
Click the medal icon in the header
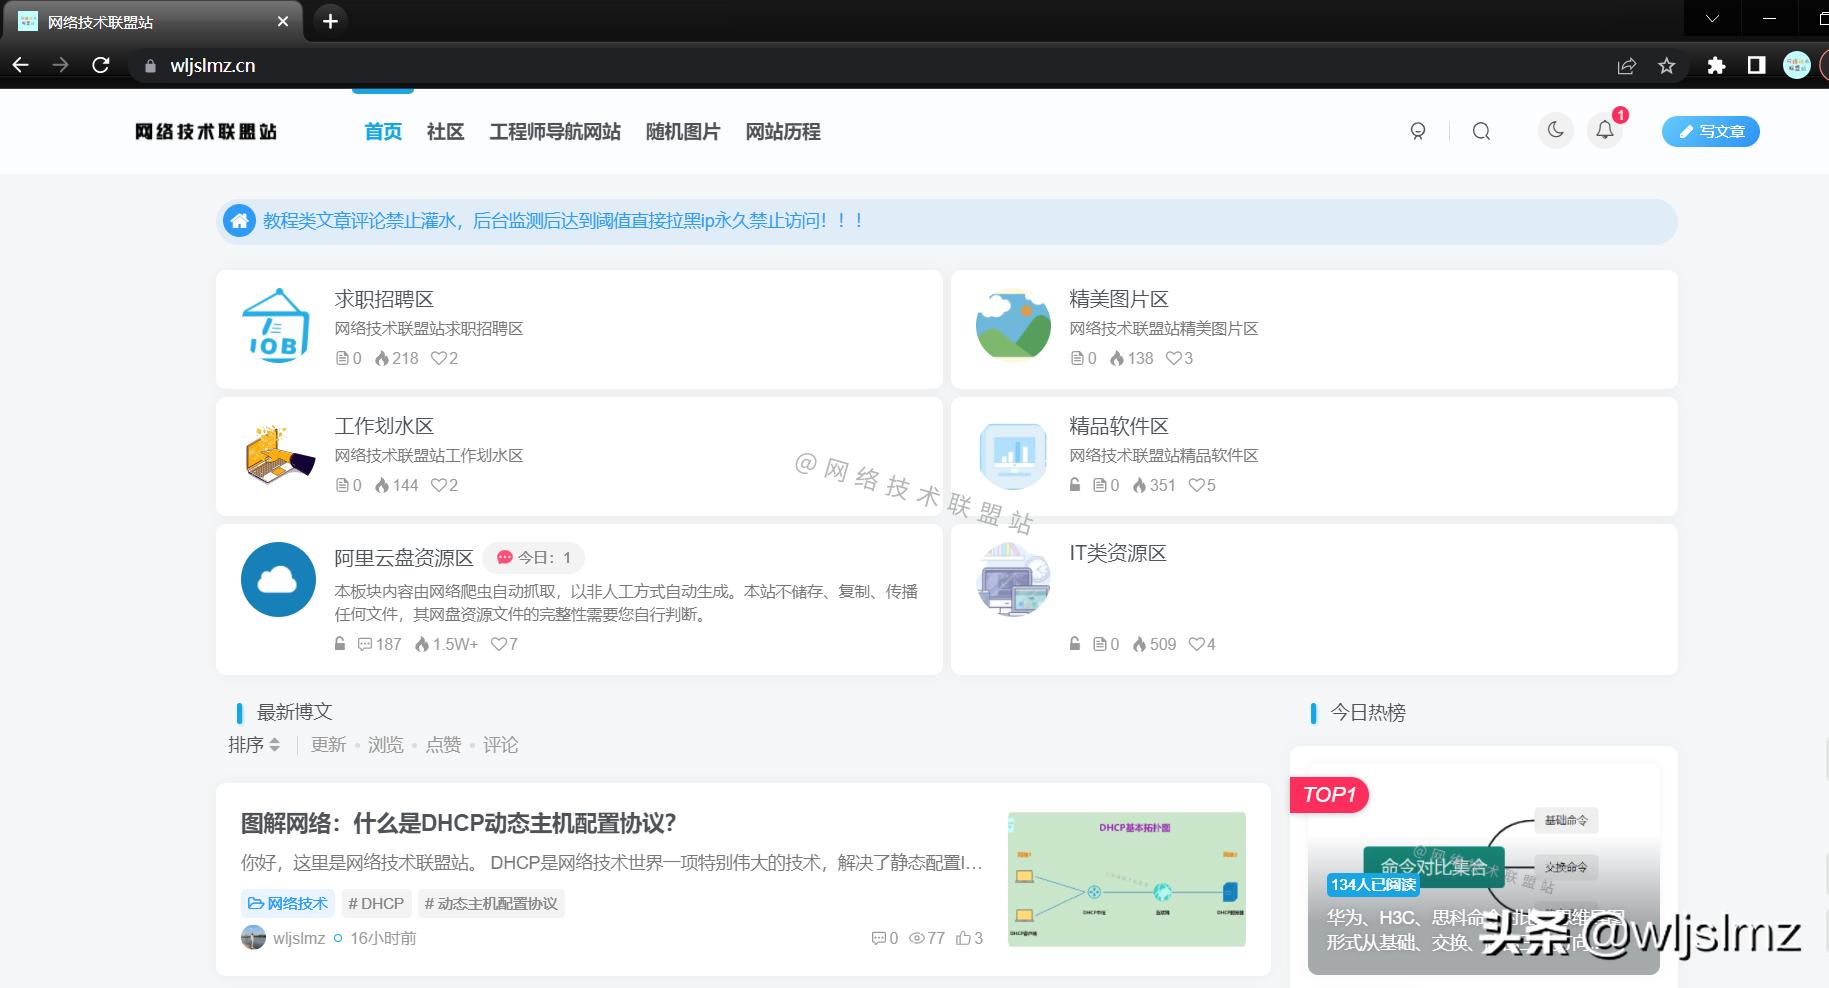point(1417,131)
